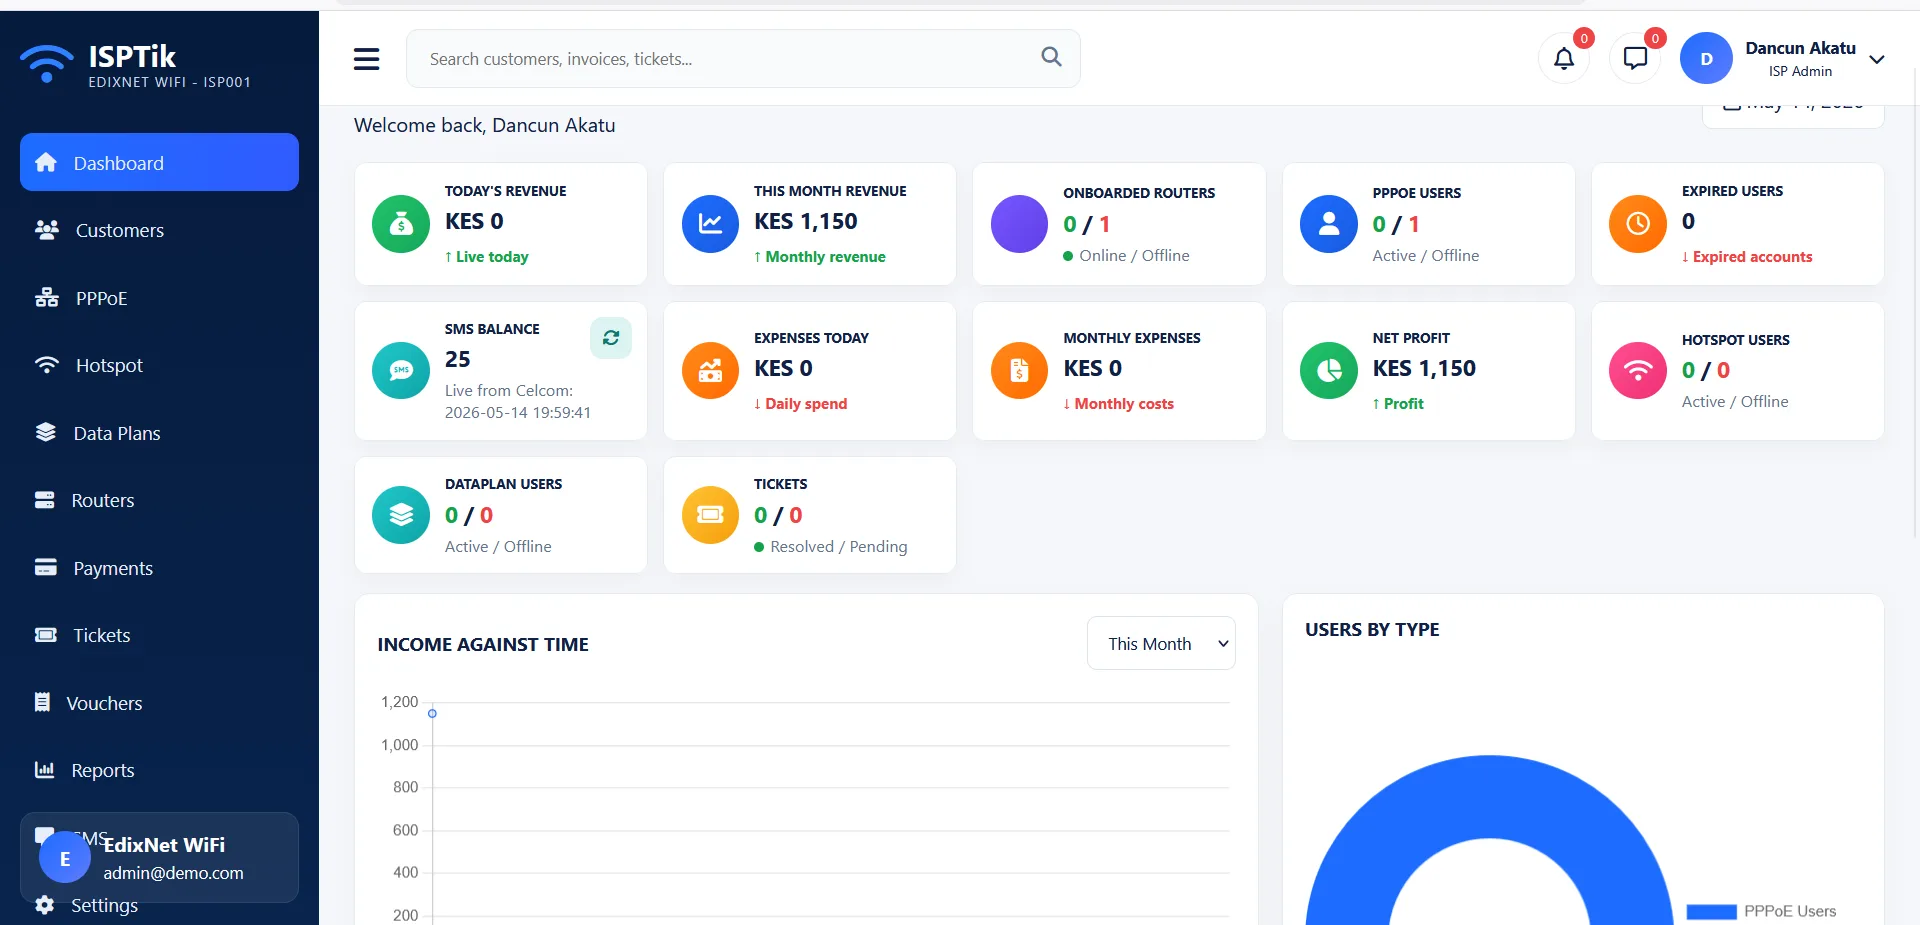
Task: Click the Hotspot wifi sidebar icon
Action: point(46,365)
